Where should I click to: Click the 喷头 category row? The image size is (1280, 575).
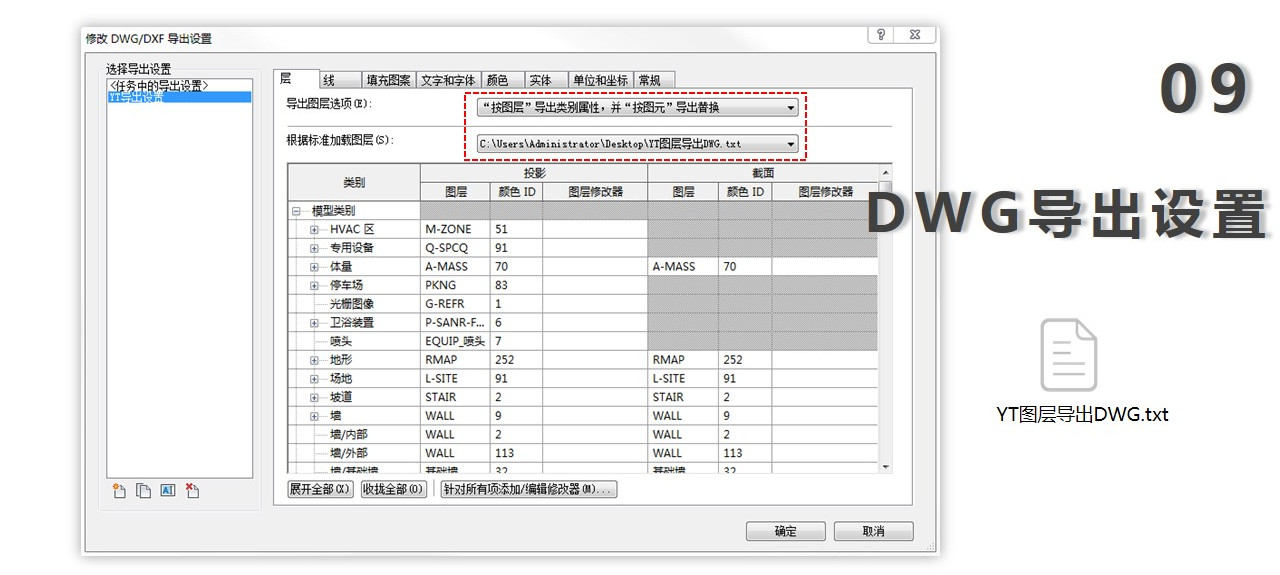(354, 341)
